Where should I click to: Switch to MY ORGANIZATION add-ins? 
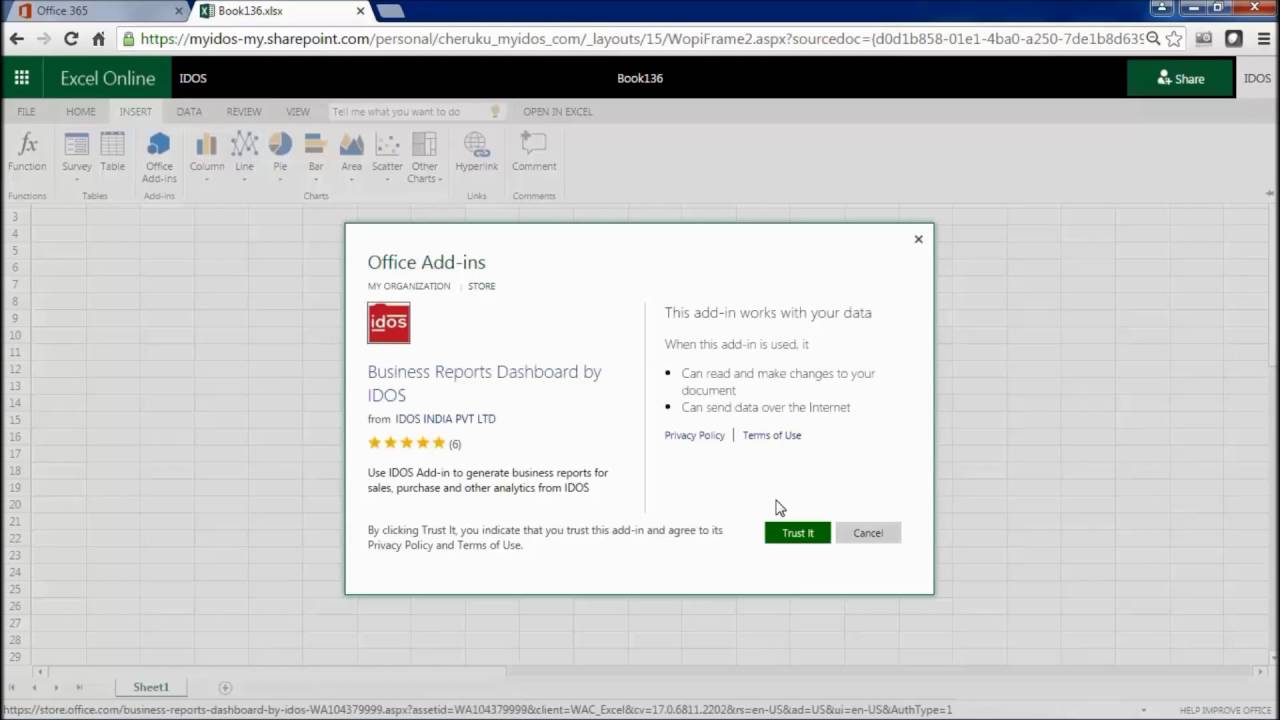(x=409, y=286)
